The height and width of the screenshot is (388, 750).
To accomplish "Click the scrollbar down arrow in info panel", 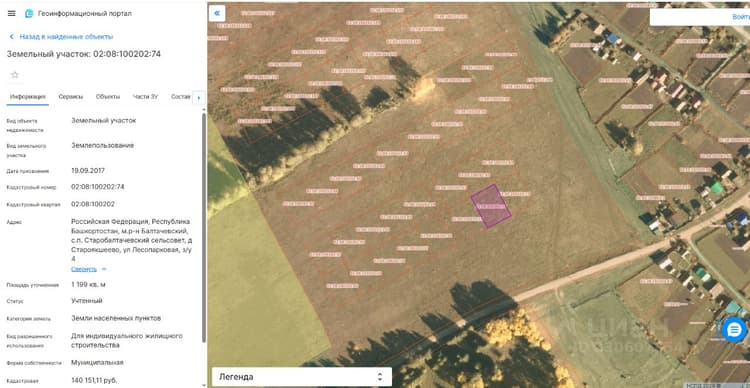I will tap(204, 385).
